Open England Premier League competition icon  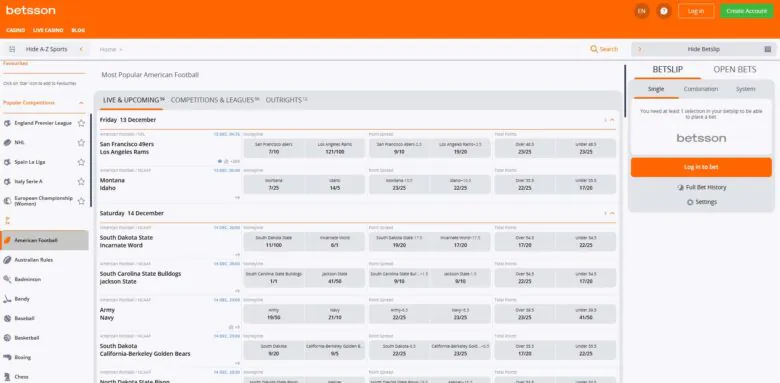click(7, 123)
